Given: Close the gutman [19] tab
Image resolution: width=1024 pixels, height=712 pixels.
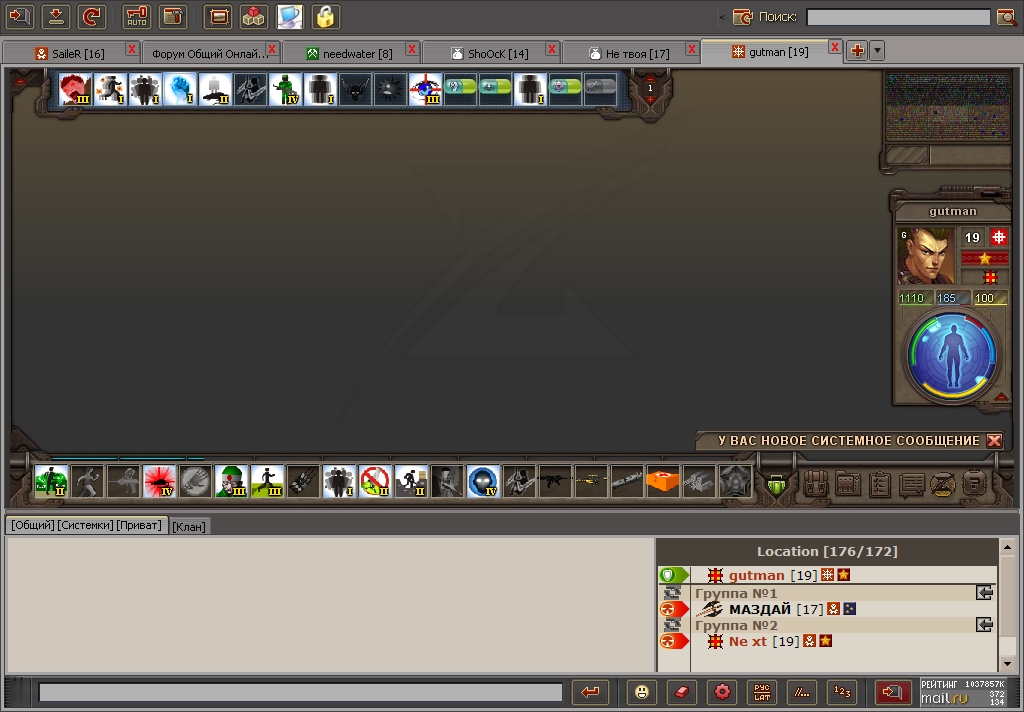Looking at the screenshot, I should click(834, 48).
